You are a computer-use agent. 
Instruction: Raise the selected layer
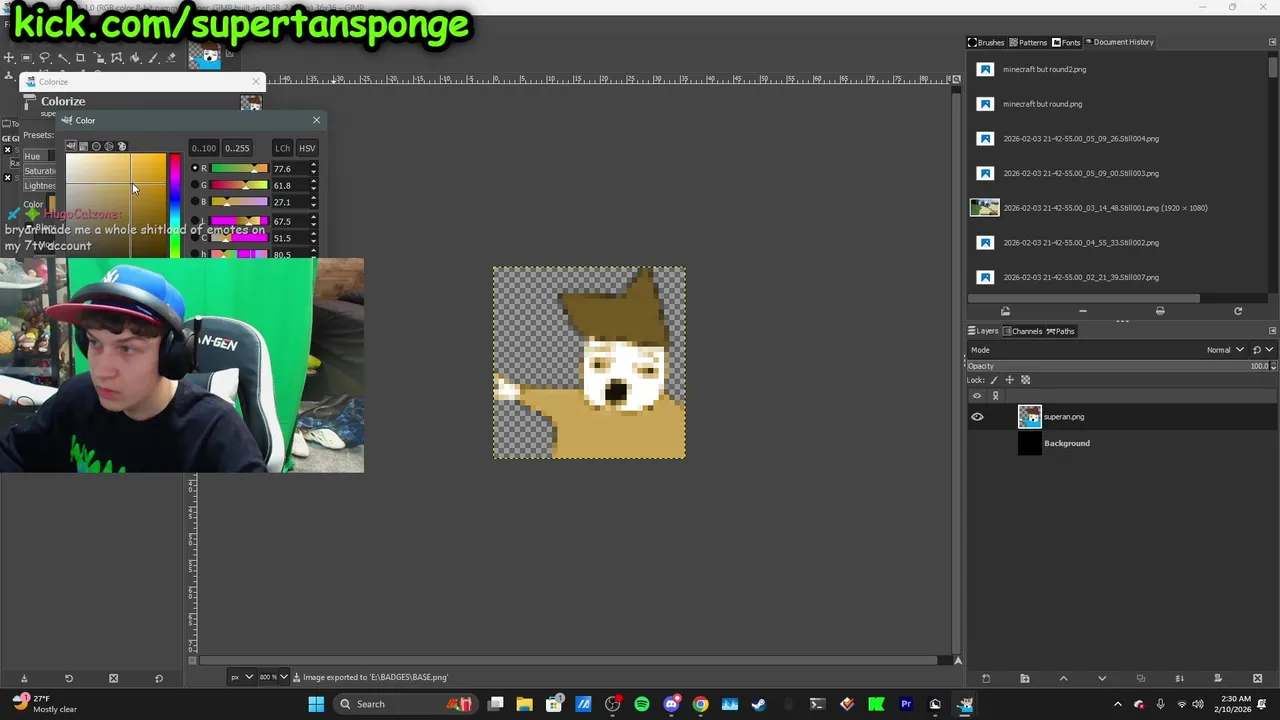tap(1063, 678)
